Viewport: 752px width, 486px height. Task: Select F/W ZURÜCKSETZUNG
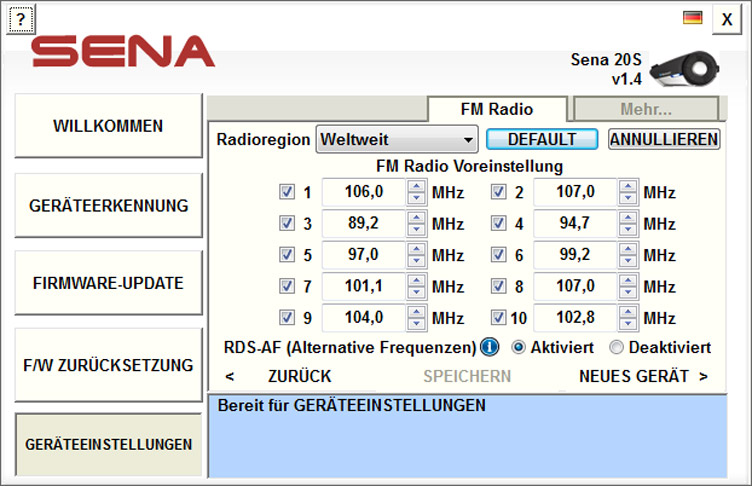(x=108, y=365)
